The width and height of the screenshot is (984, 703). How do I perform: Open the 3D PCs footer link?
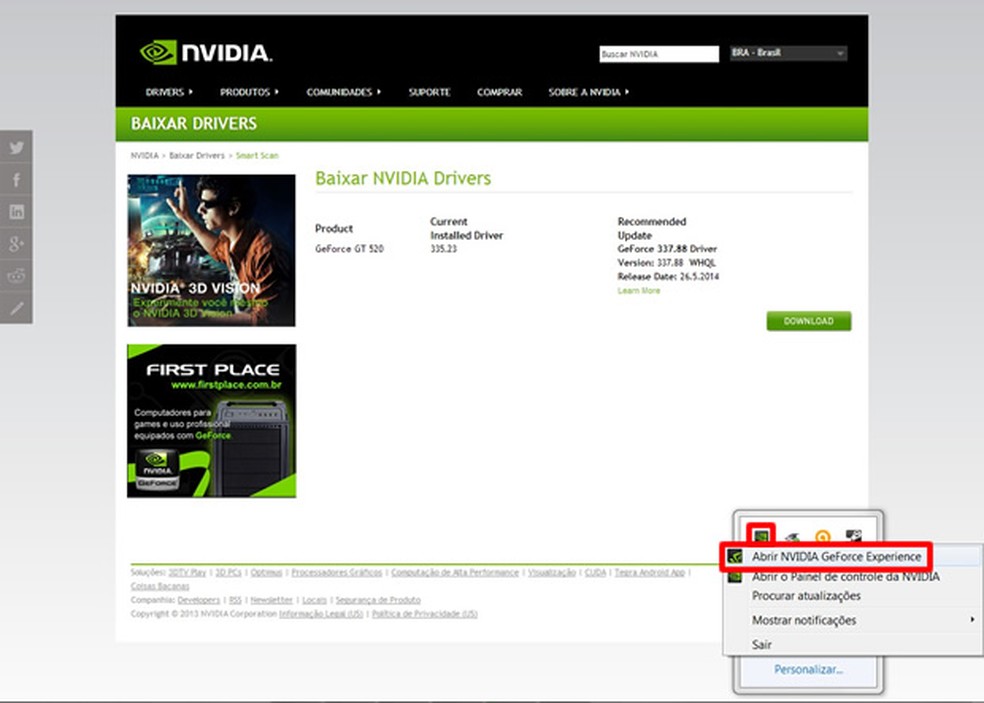click(228, 572)
